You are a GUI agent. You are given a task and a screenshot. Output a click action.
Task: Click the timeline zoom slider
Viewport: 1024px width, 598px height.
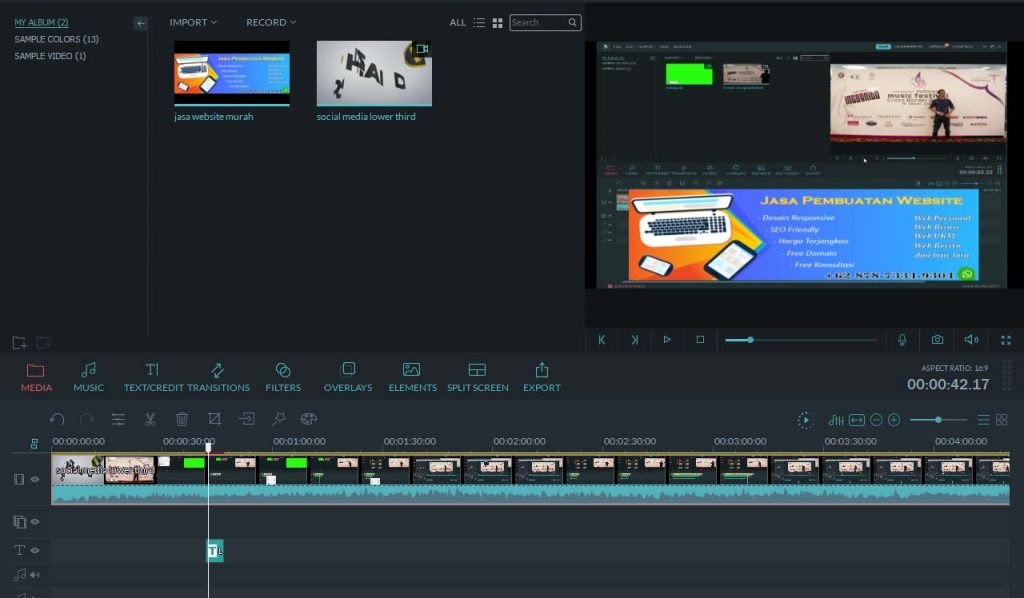click(938, 420)
